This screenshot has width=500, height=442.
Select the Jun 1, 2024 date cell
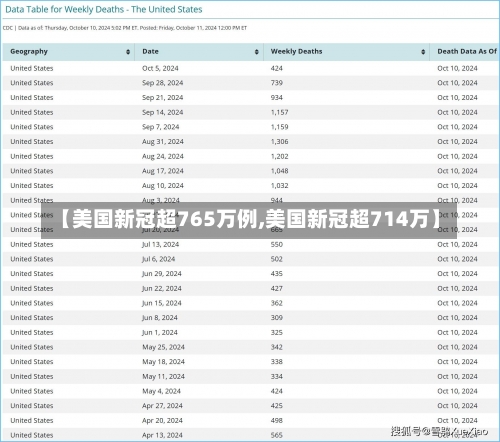(160, 332)
